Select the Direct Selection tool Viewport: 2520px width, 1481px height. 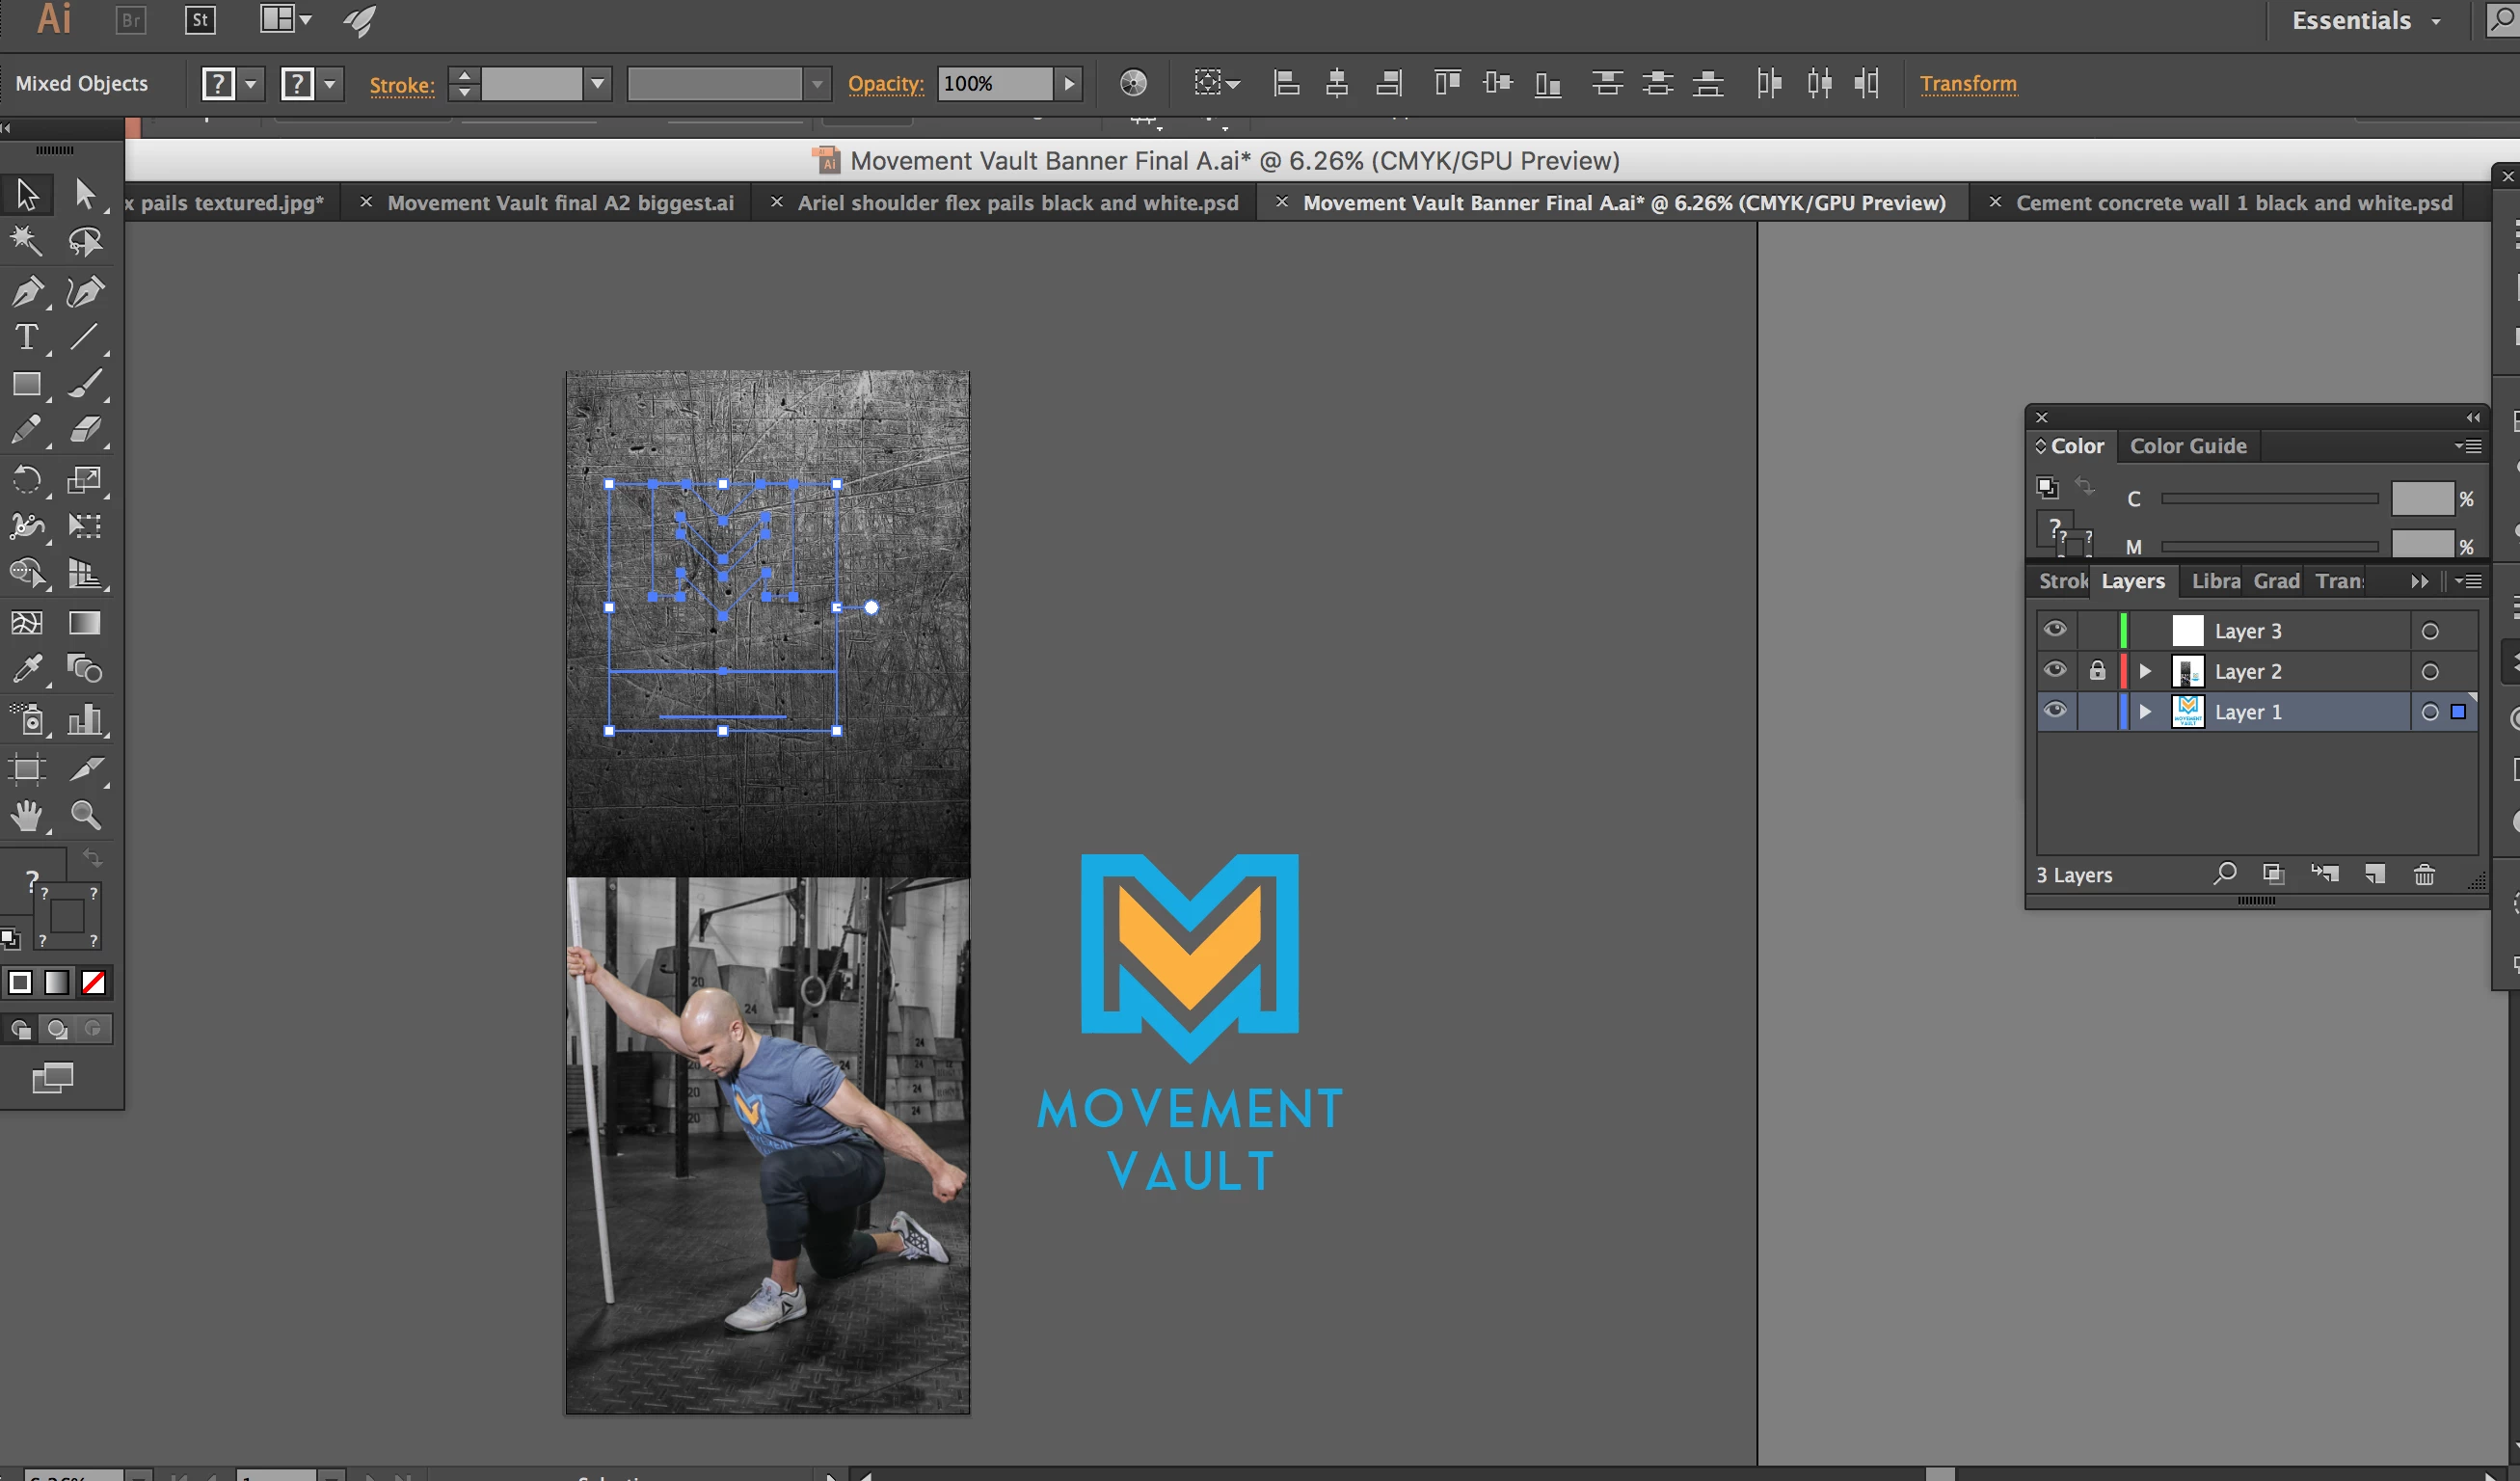[x=86, y=194]
